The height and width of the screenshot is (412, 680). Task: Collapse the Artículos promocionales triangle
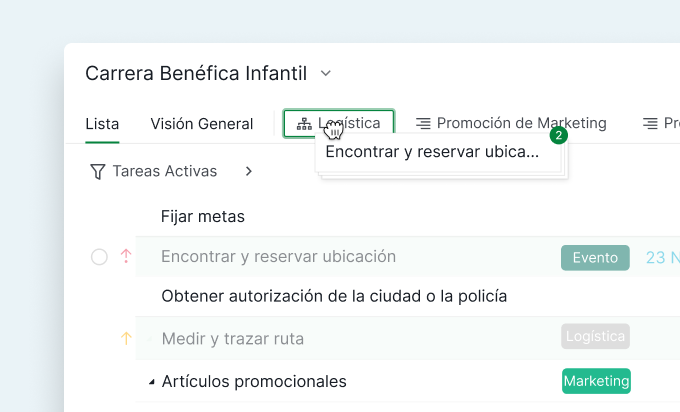pos(152,382)
